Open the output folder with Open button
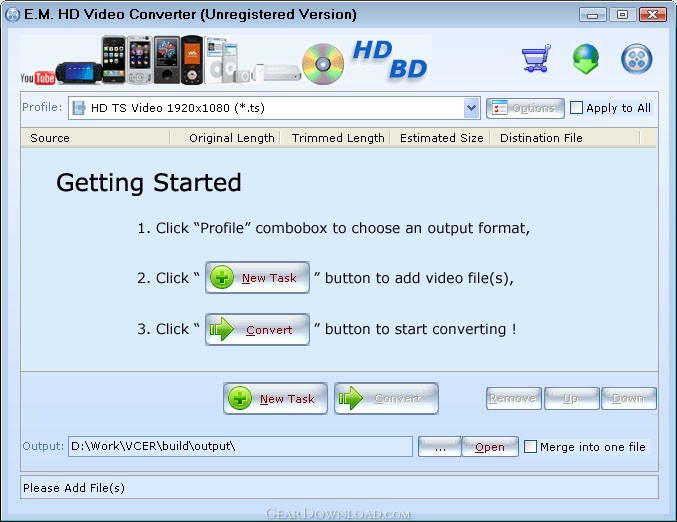This screenshot has height=522, width=677. pos(490,447)
